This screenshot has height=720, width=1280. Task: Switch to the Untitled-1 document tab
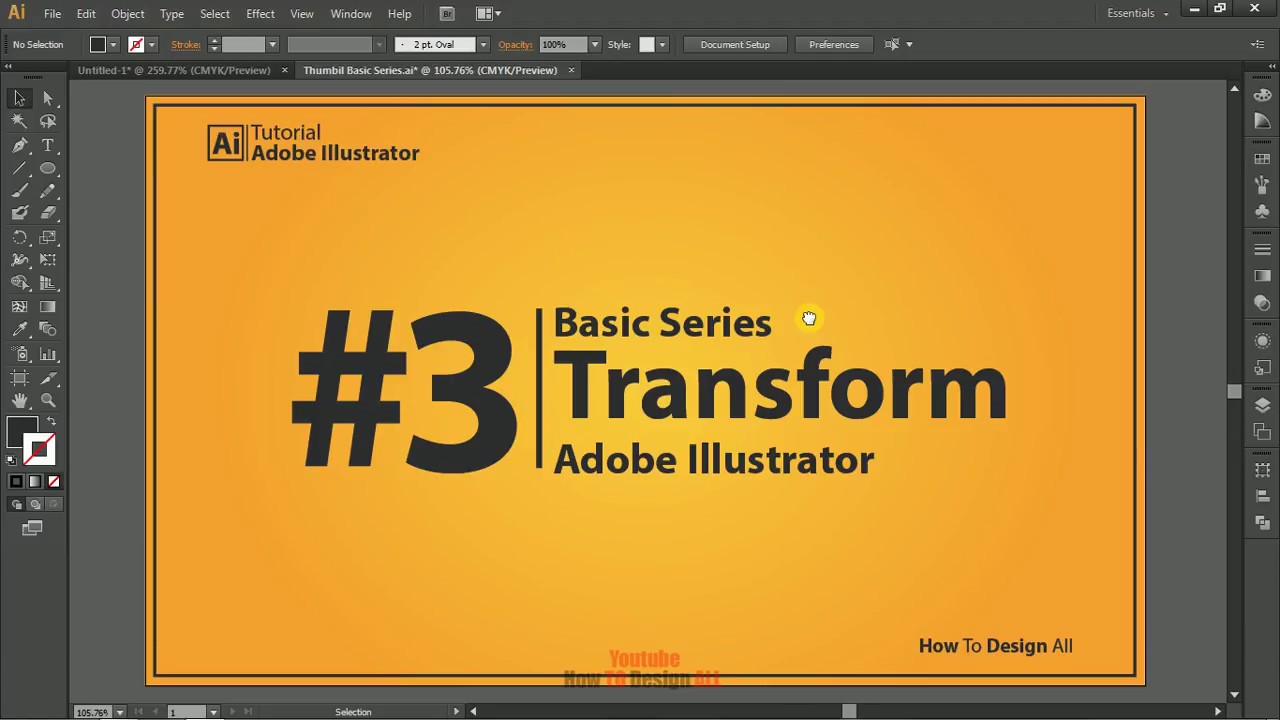point(174,70)
